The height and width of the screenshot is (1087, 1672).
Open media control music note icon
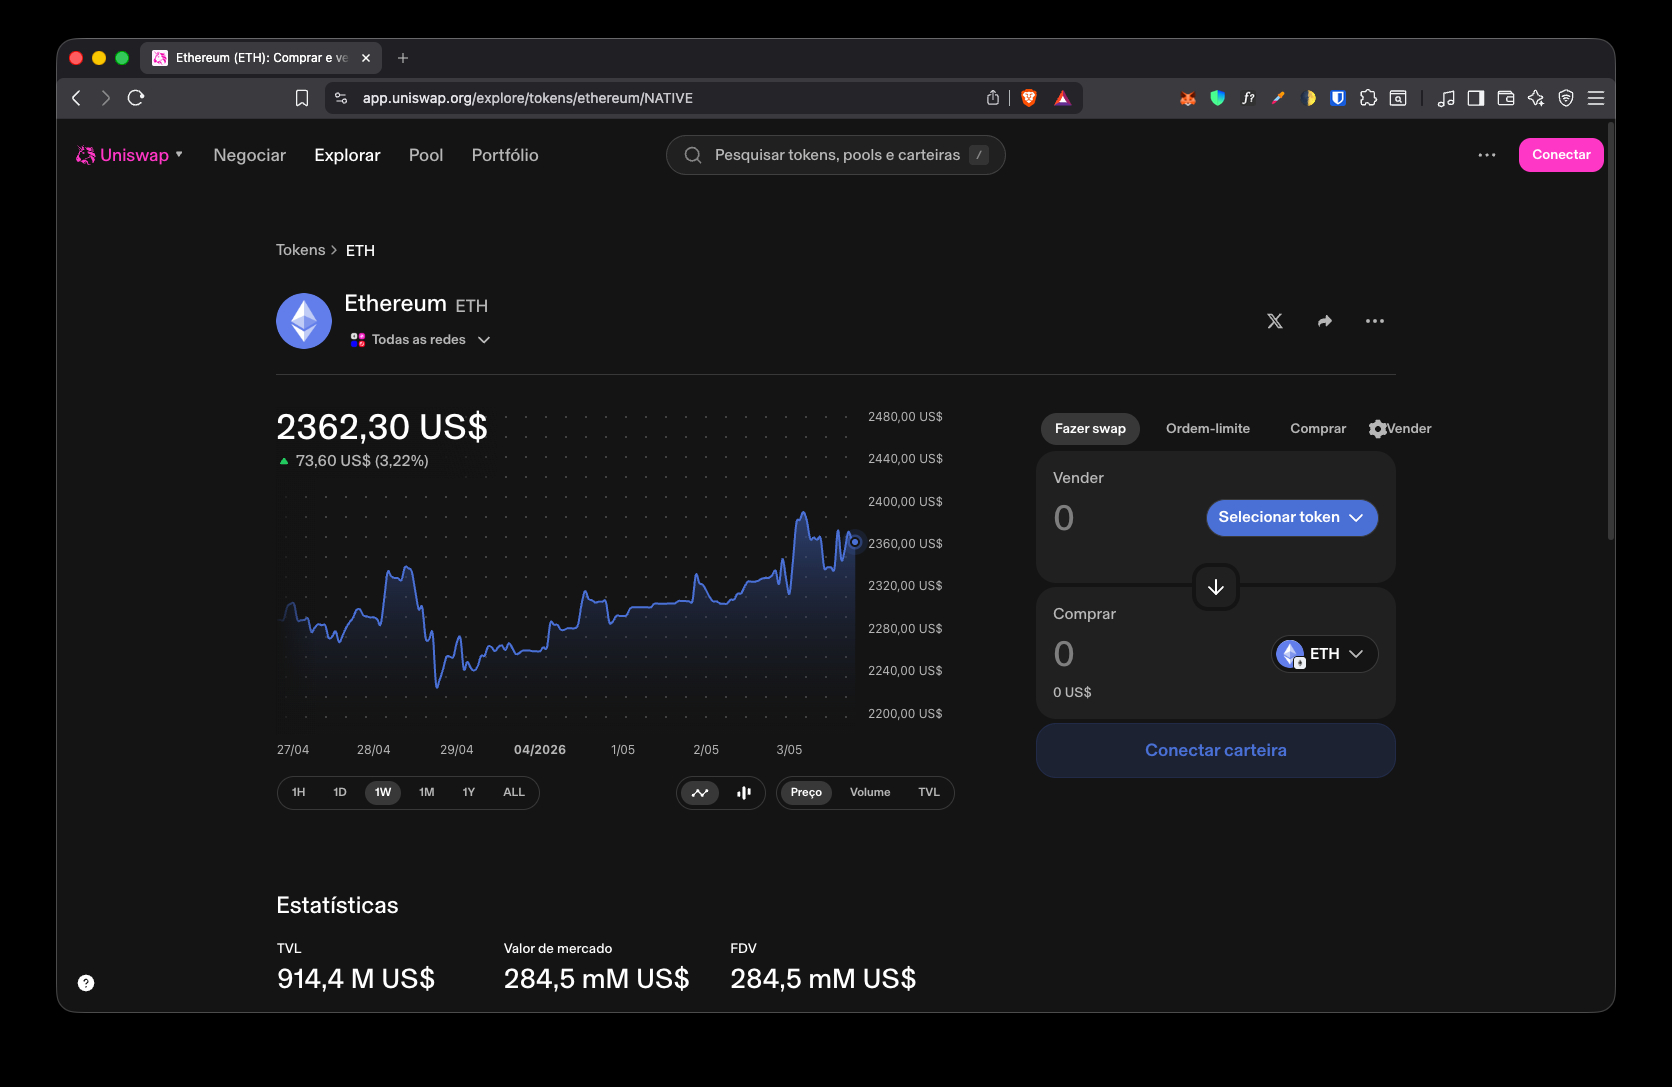click(x=1446, y=98)
